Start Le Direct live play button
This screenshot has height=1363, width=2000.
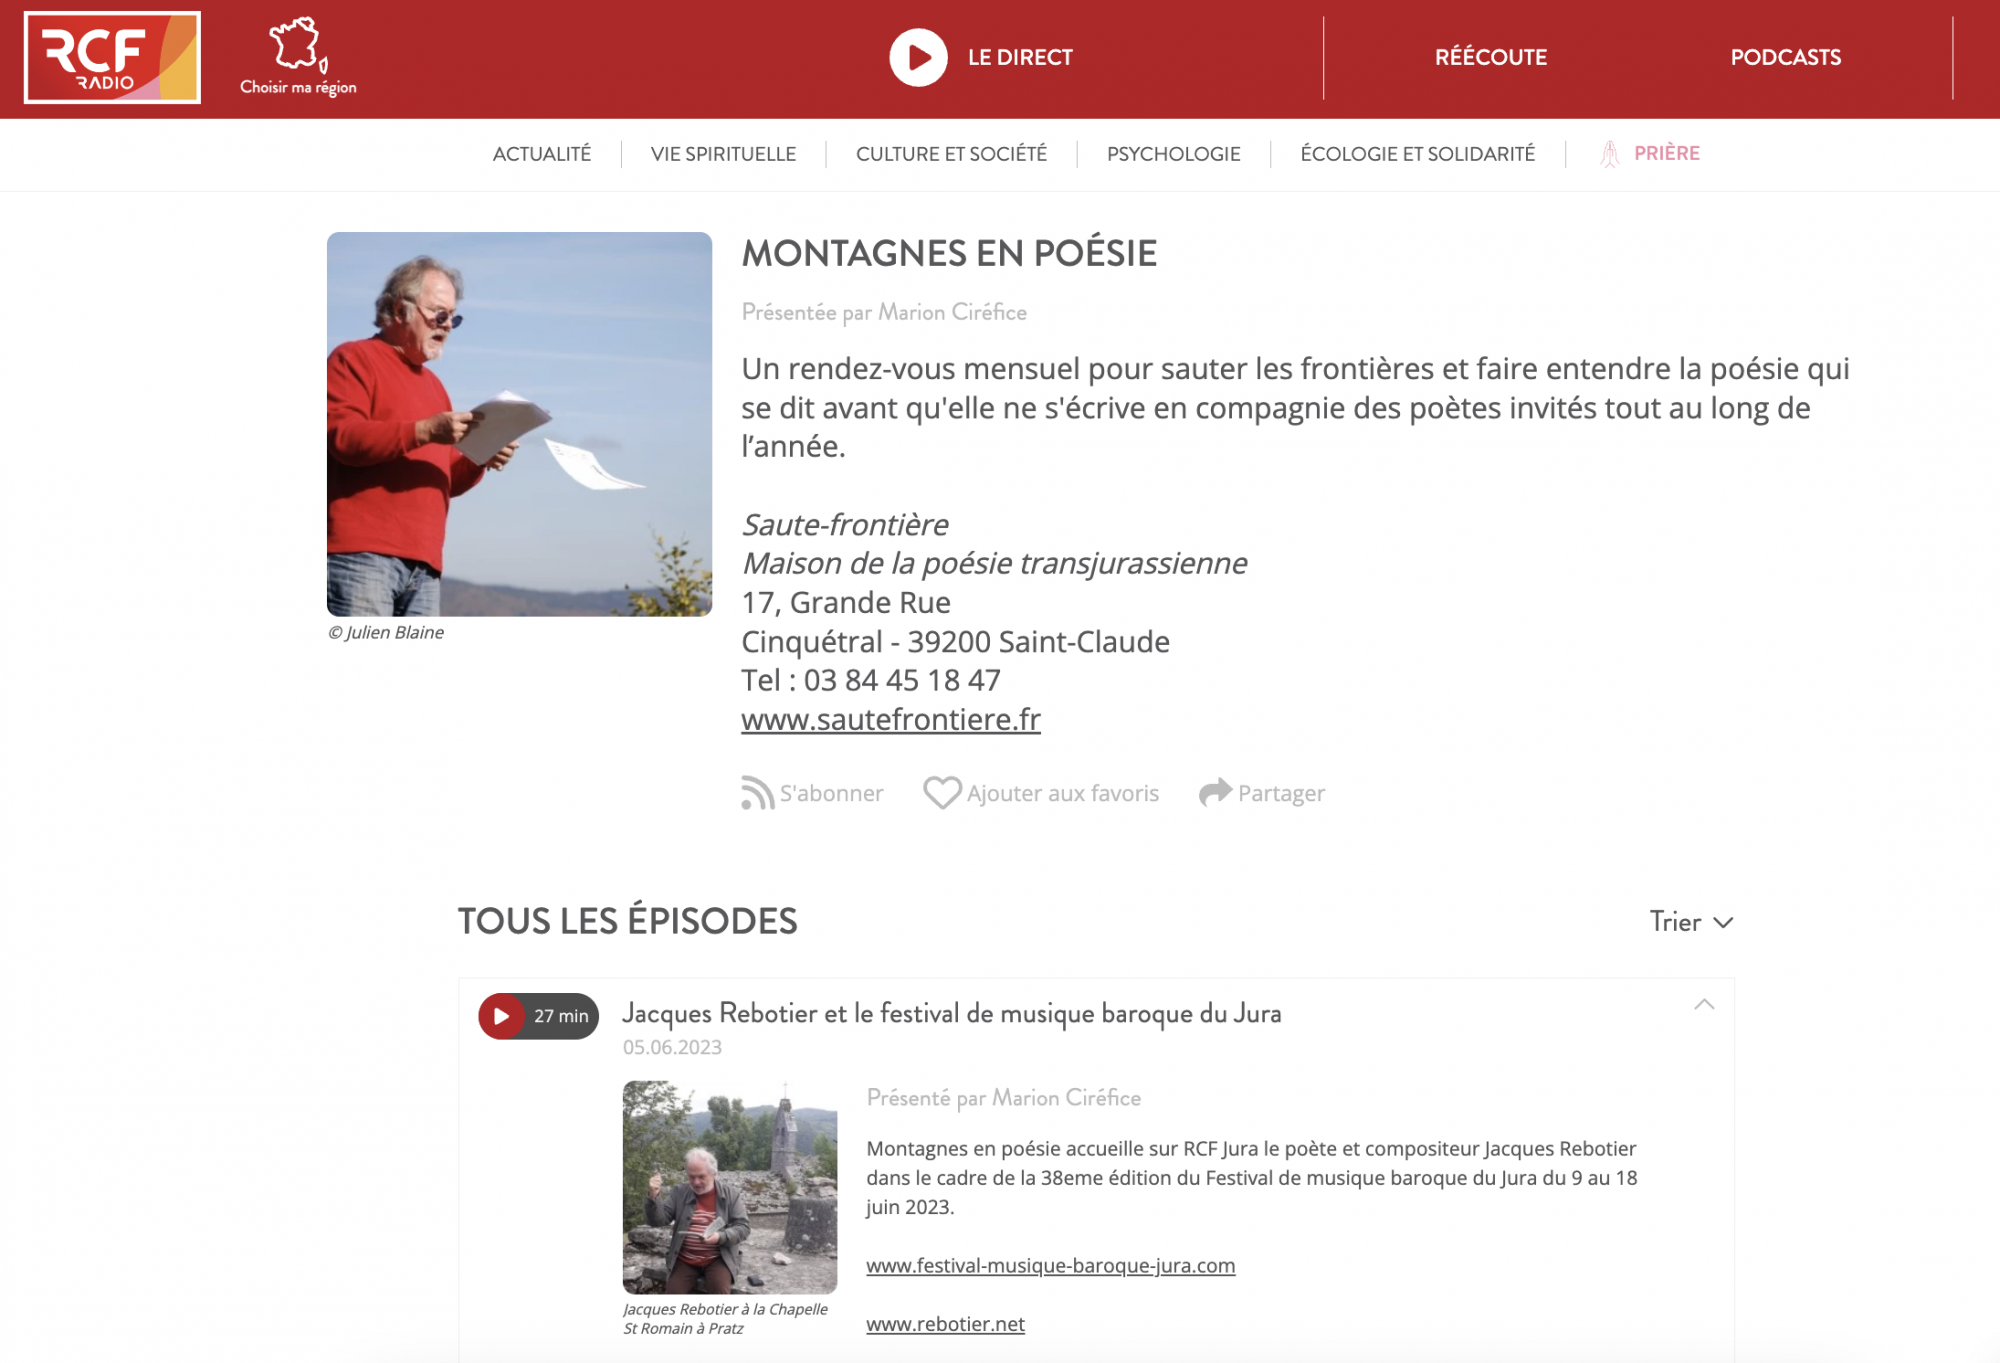[x=918, y=58]
